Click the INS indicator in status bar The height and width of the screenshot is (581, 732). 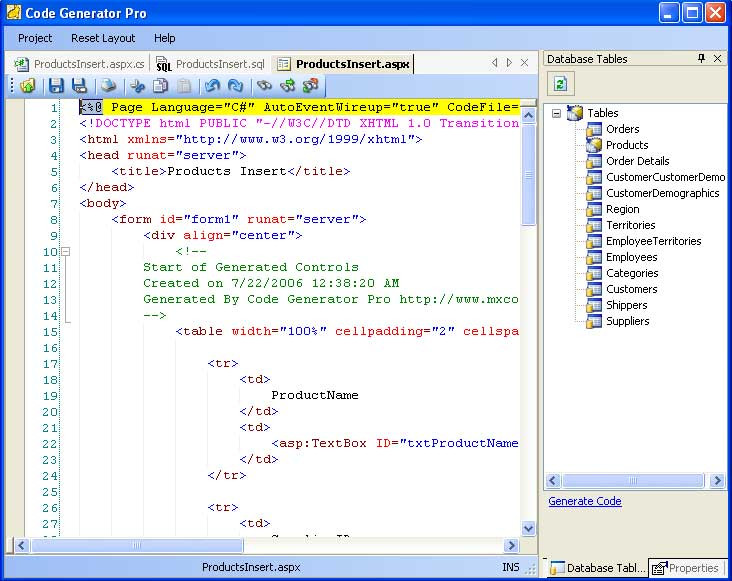point(511,567)
